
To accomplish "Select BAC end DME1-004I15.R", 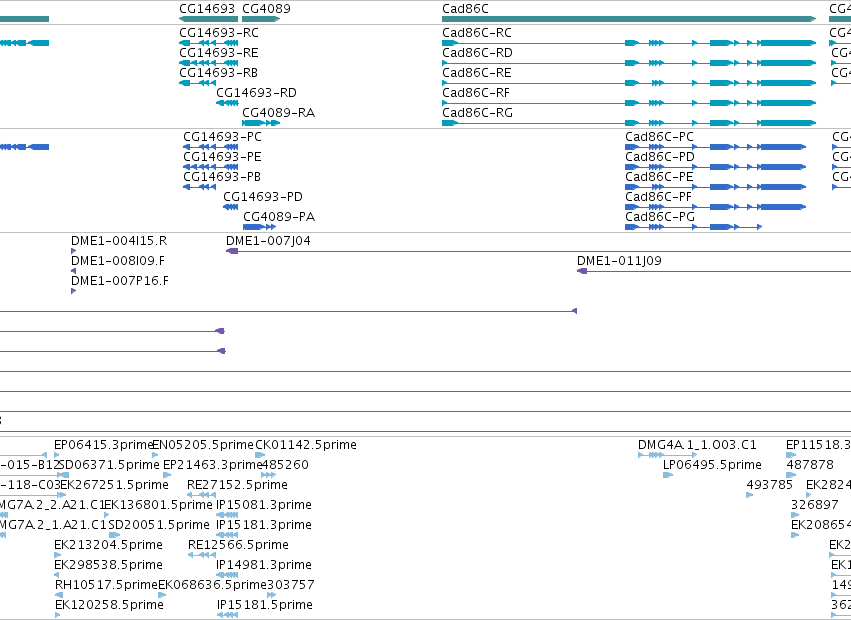I will [119, 241].
